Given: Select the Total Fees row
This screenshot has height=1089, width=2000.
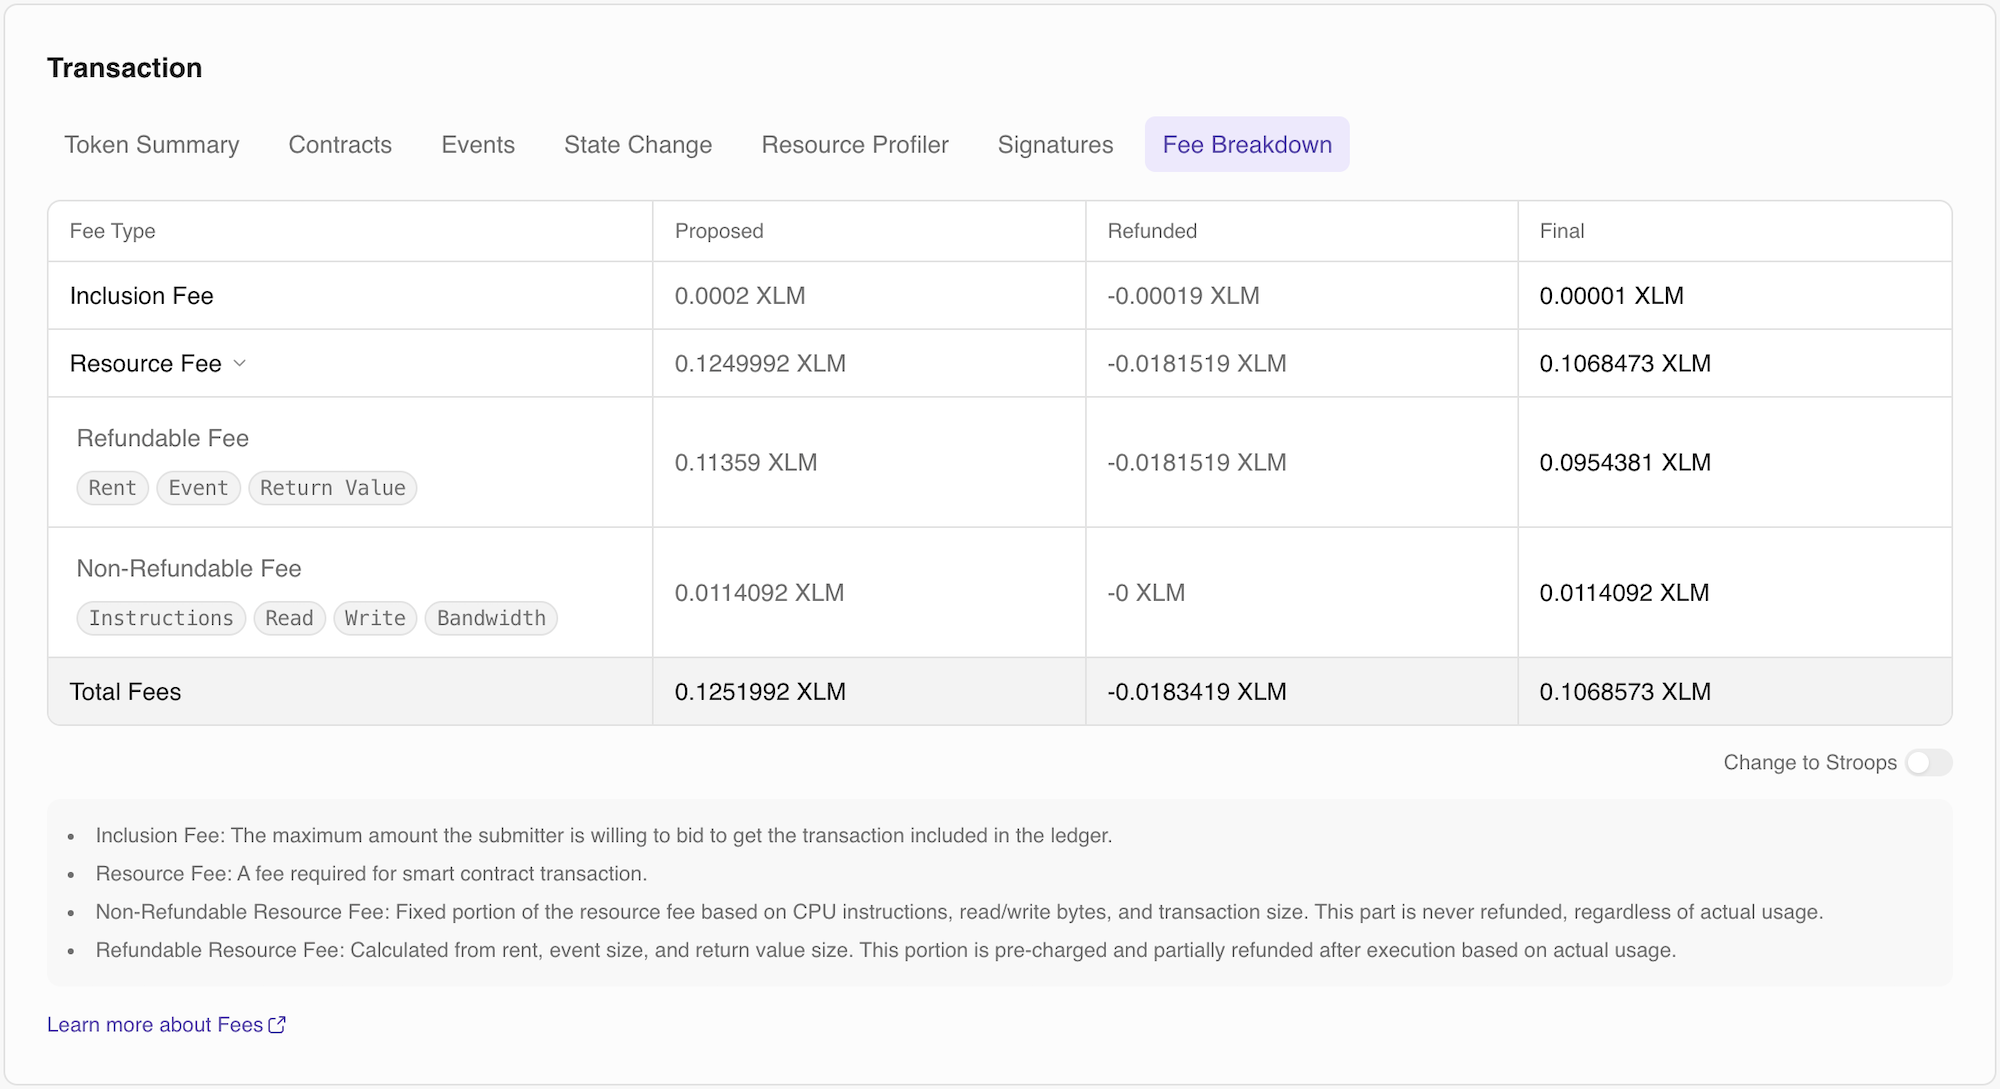Looking at the screenshot, I should pos(125,691).
